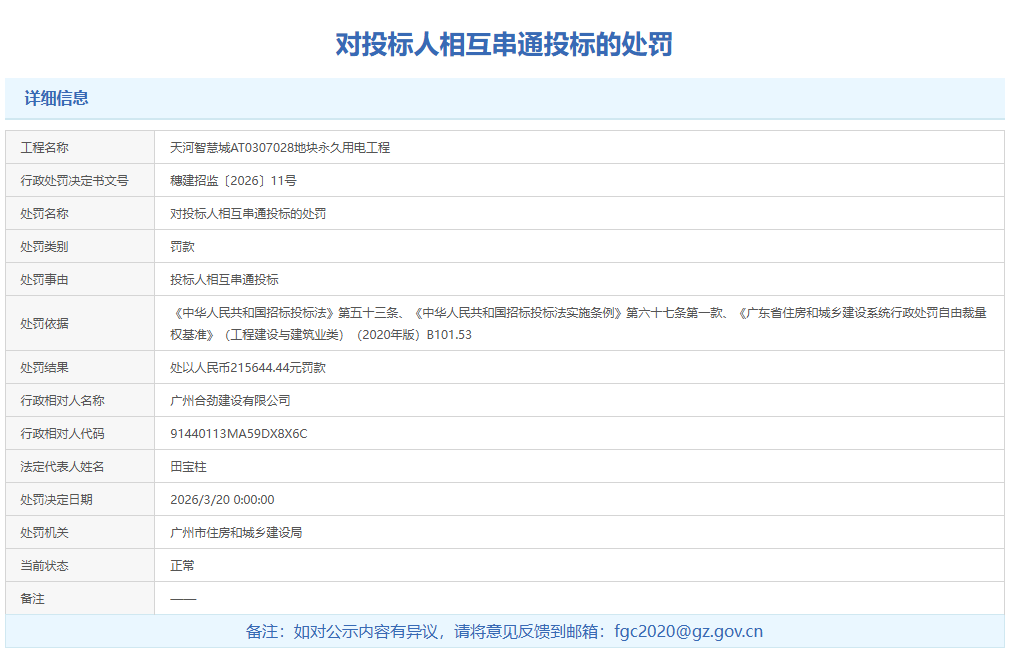Click the legal representative name 田宝柱

point(188,466)
